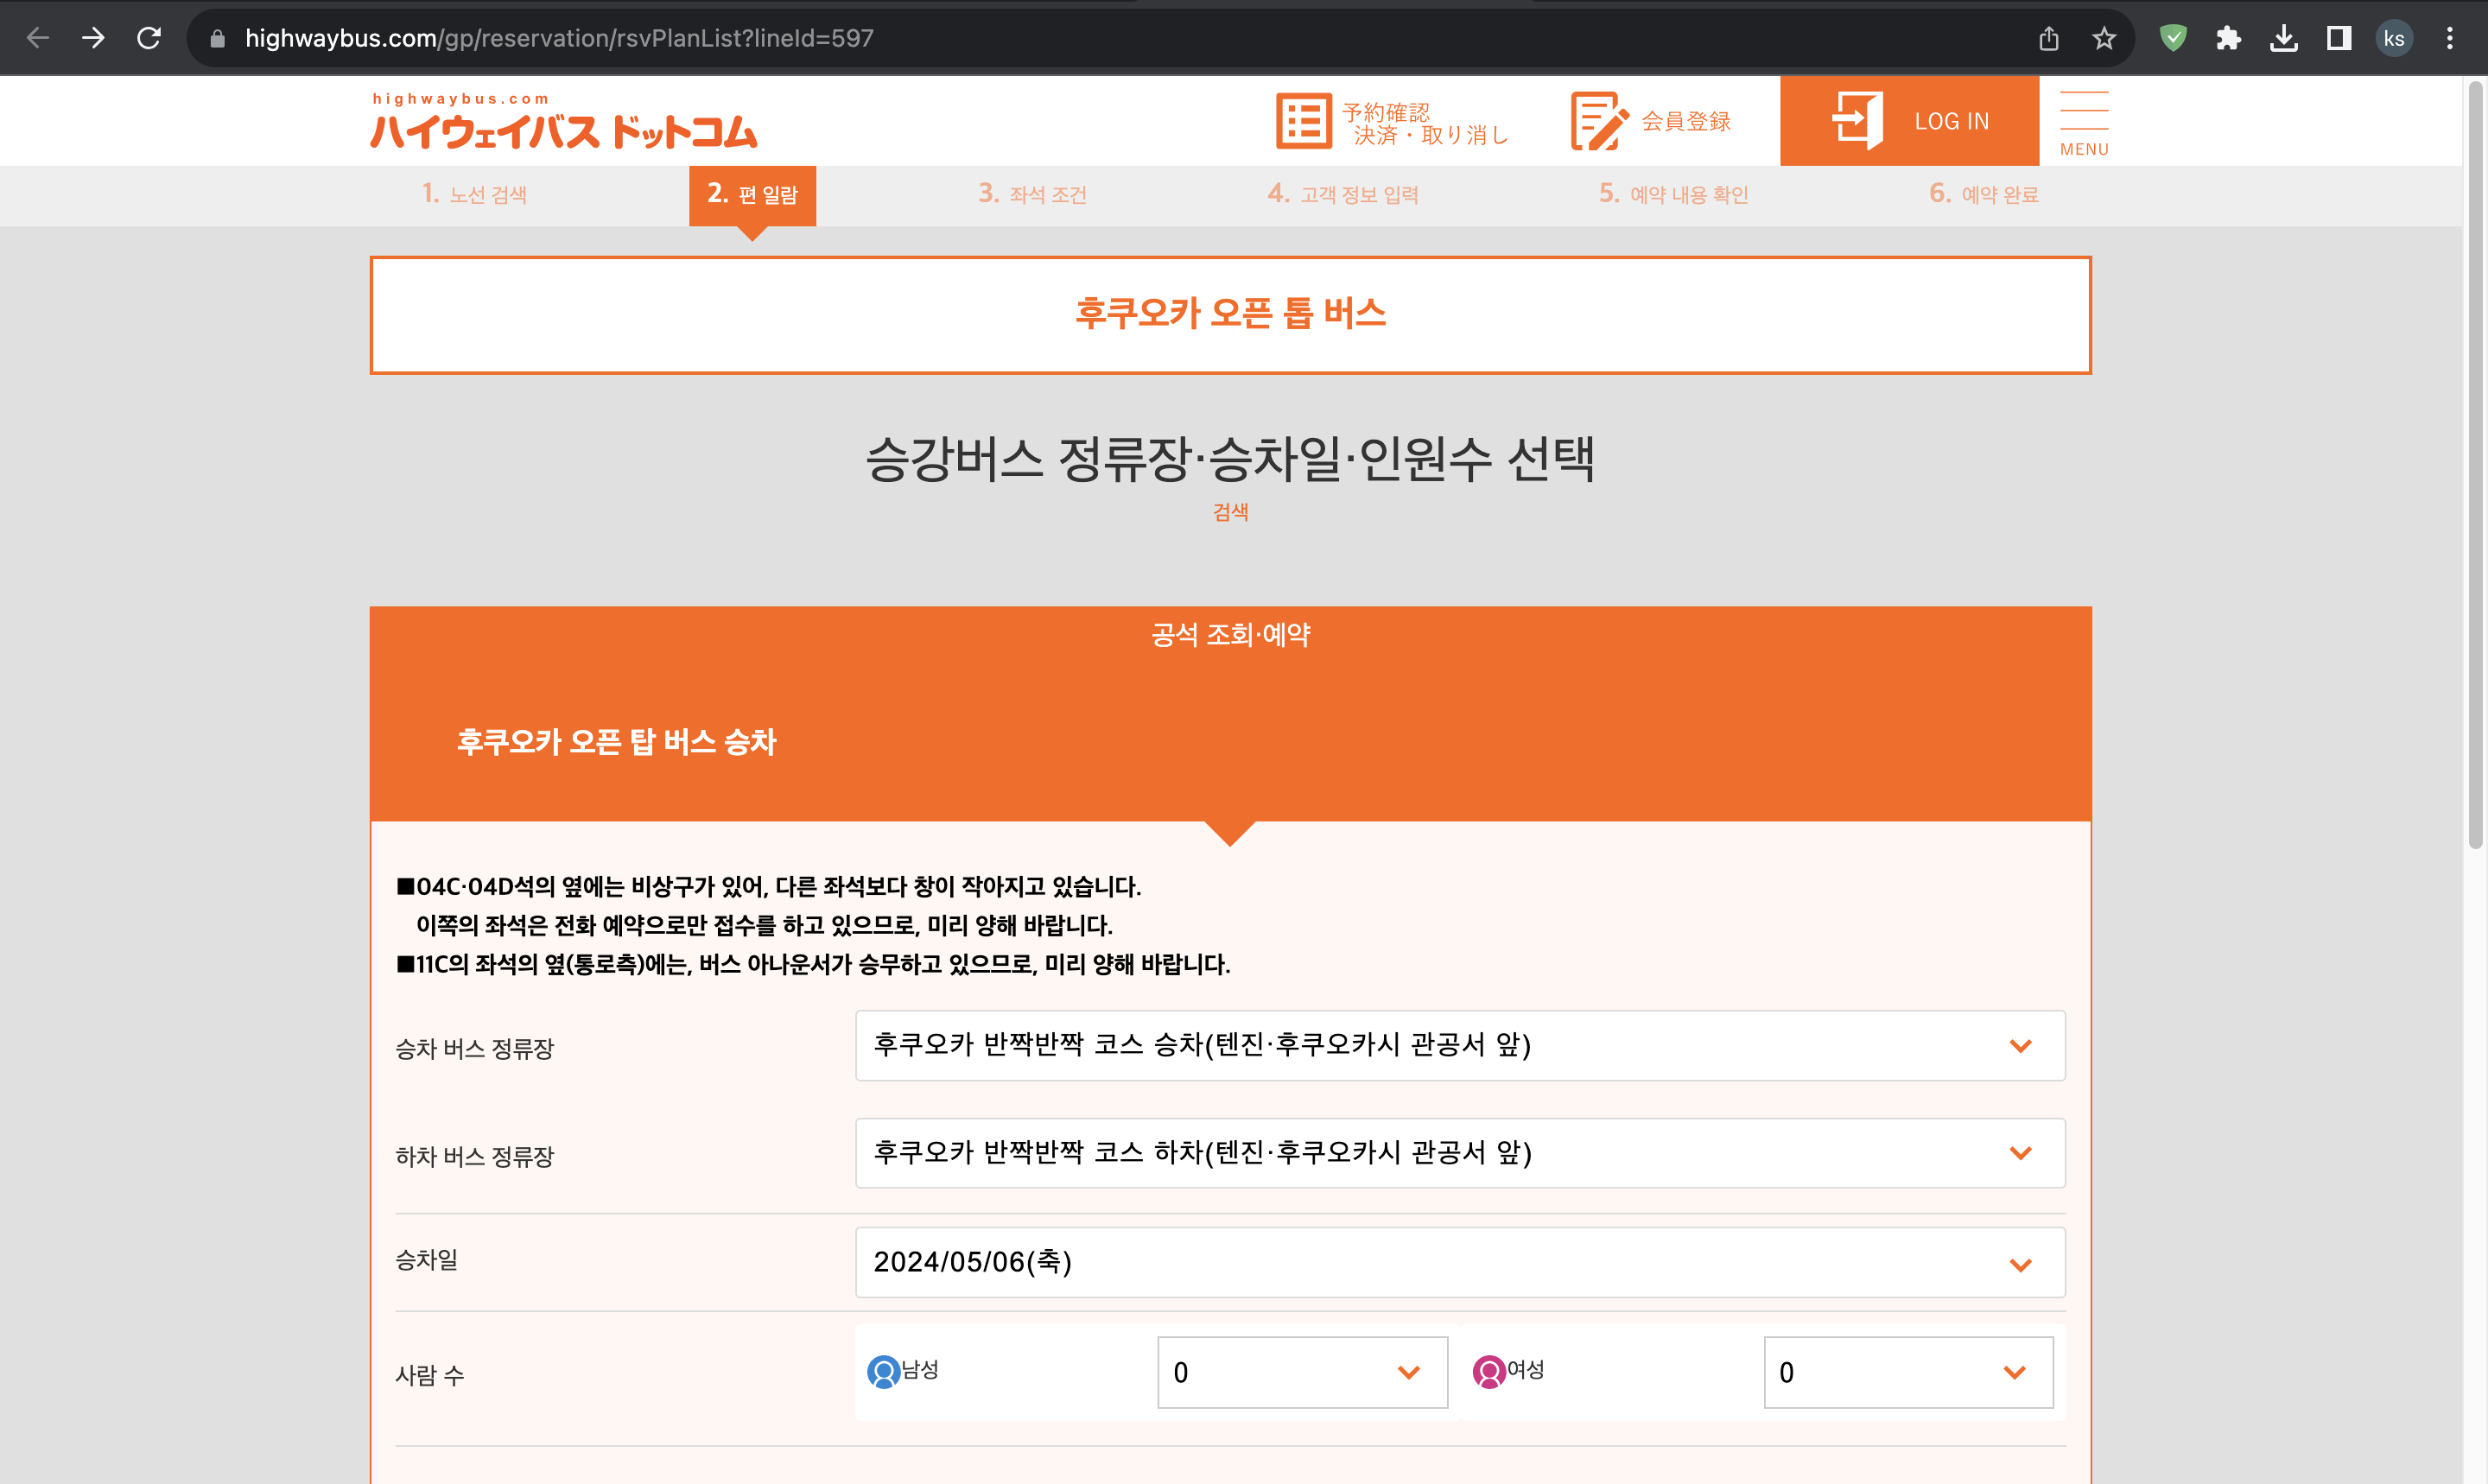Click the reservation confirmation list icon

click(x=1304, y=121)
